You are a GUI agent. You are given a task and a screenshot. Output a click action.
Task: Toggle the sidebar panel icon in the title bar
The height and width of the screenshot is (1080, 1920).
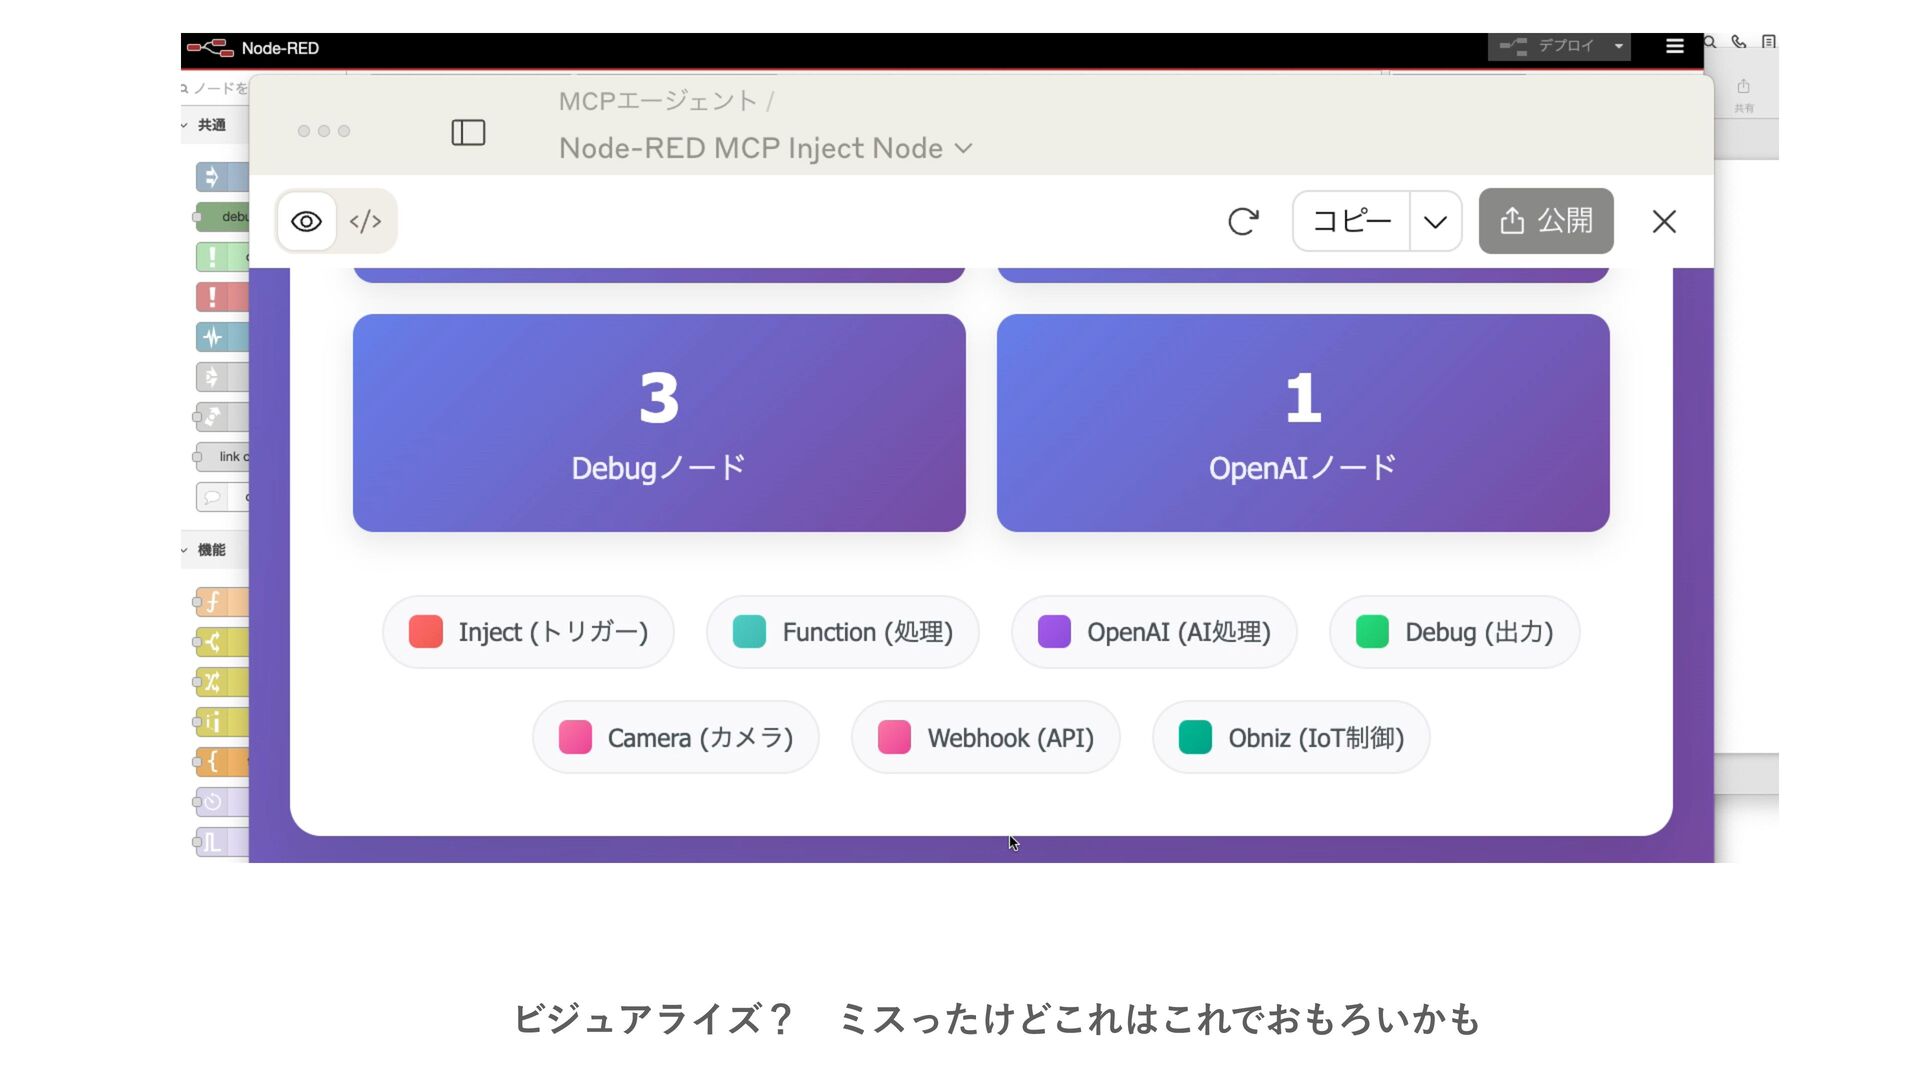click(x=468, y=132)
